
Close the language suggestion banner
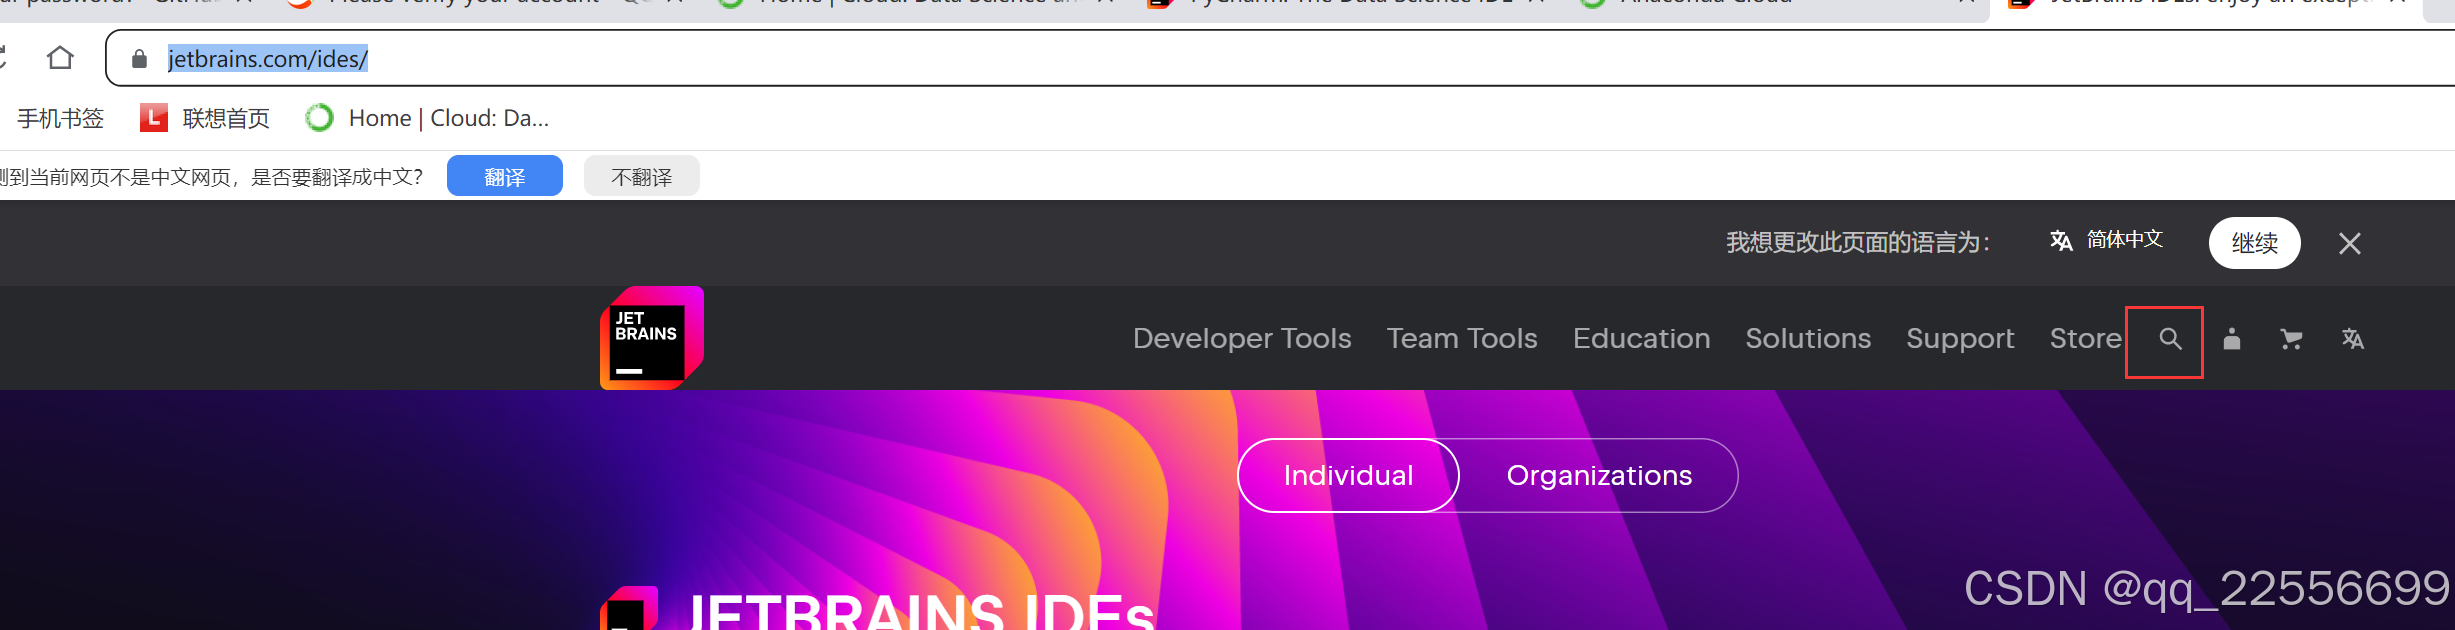click(2349, 243)
